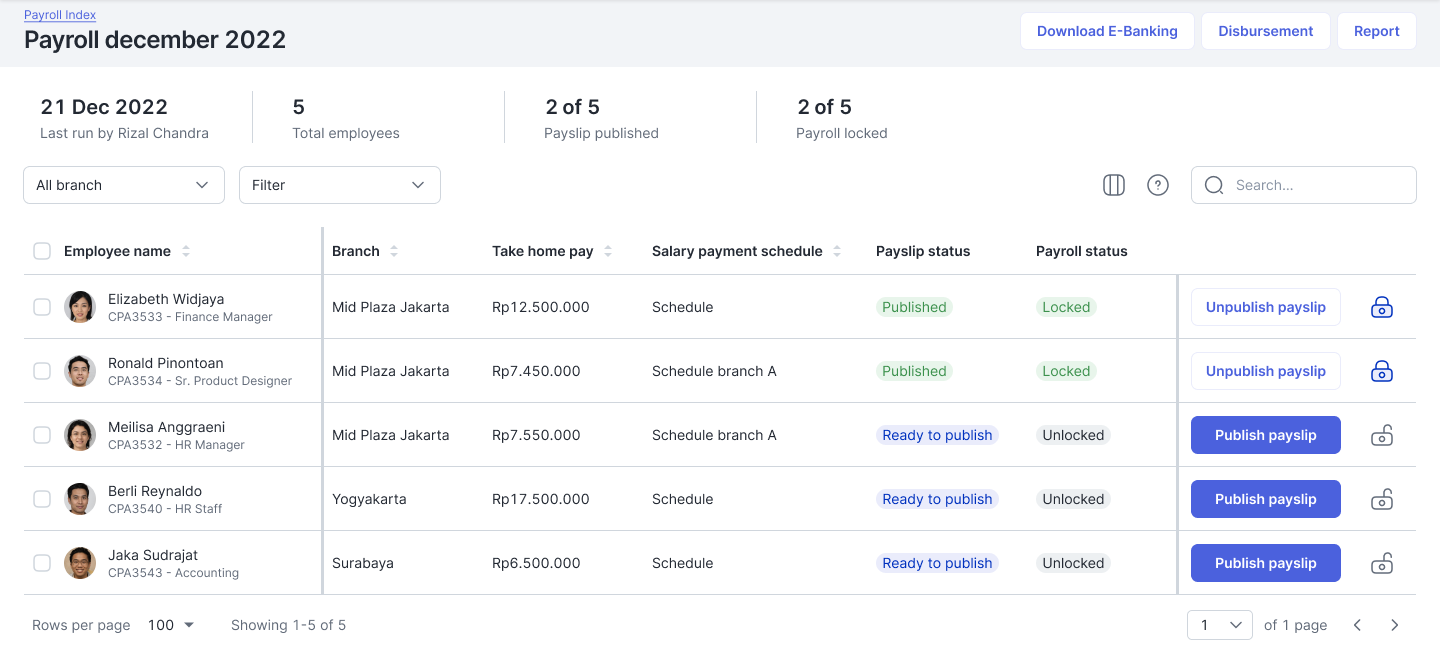Open the All branch dropdown
The image size is (1440, 659).
[x=124, y=185]
